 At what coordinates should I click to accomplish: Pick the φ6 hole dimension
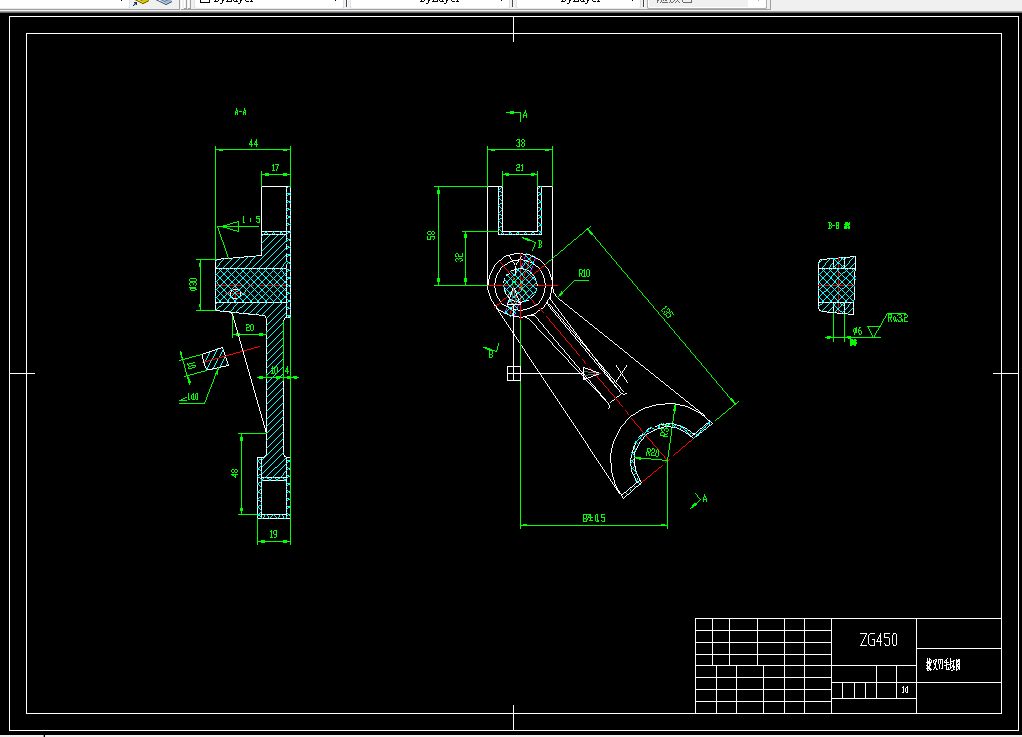point(857,331)
